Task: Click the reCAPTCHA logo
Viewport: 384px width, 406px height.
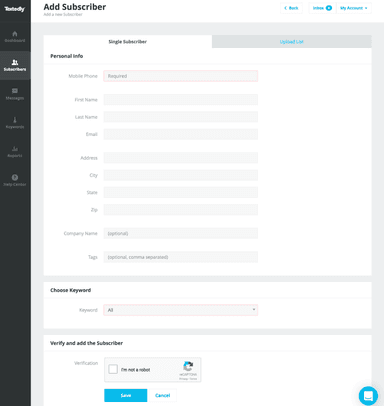Action: point(188,366)
